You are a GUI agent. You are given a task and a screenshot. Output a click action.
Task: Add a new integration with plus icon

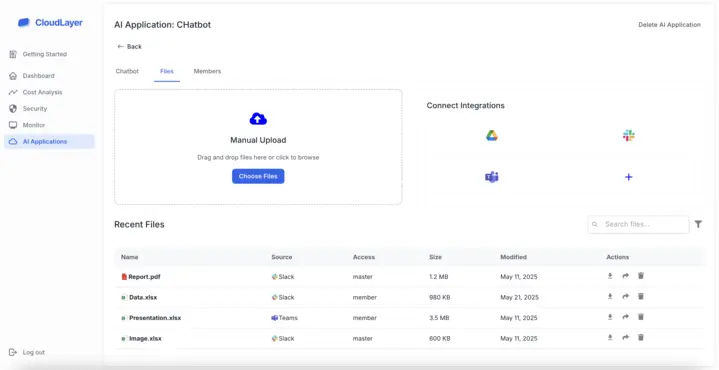point(629,177)
